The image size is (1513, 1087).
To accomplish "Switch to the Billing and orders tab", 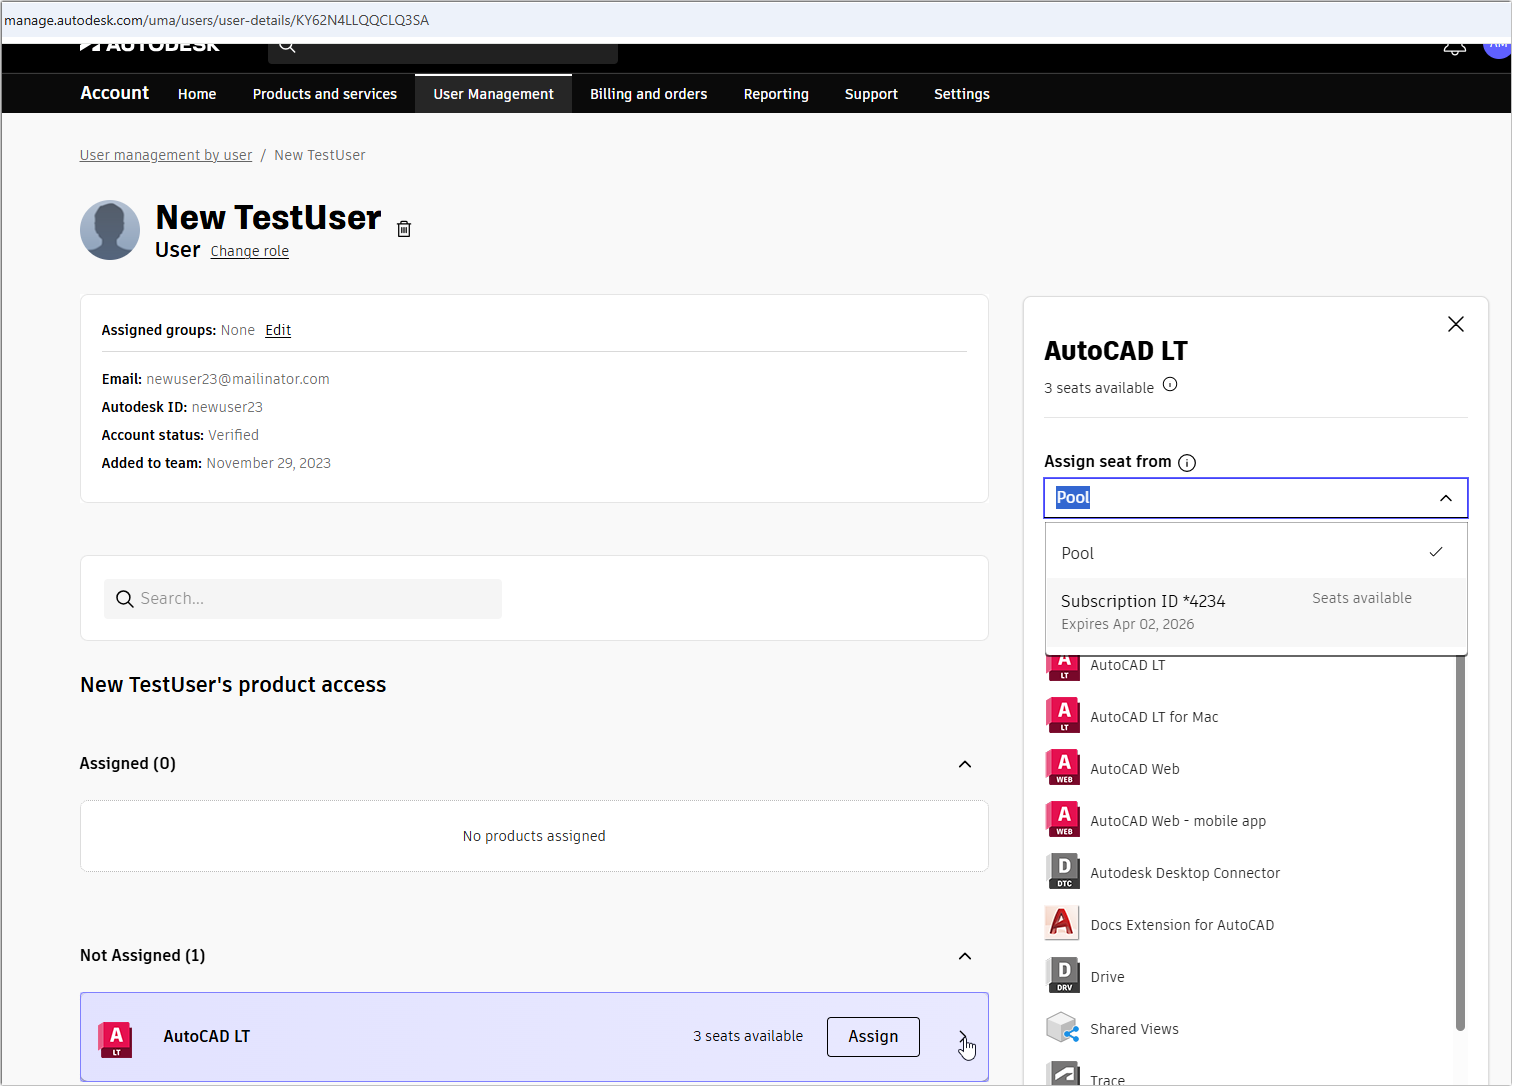I will point(648,93).
